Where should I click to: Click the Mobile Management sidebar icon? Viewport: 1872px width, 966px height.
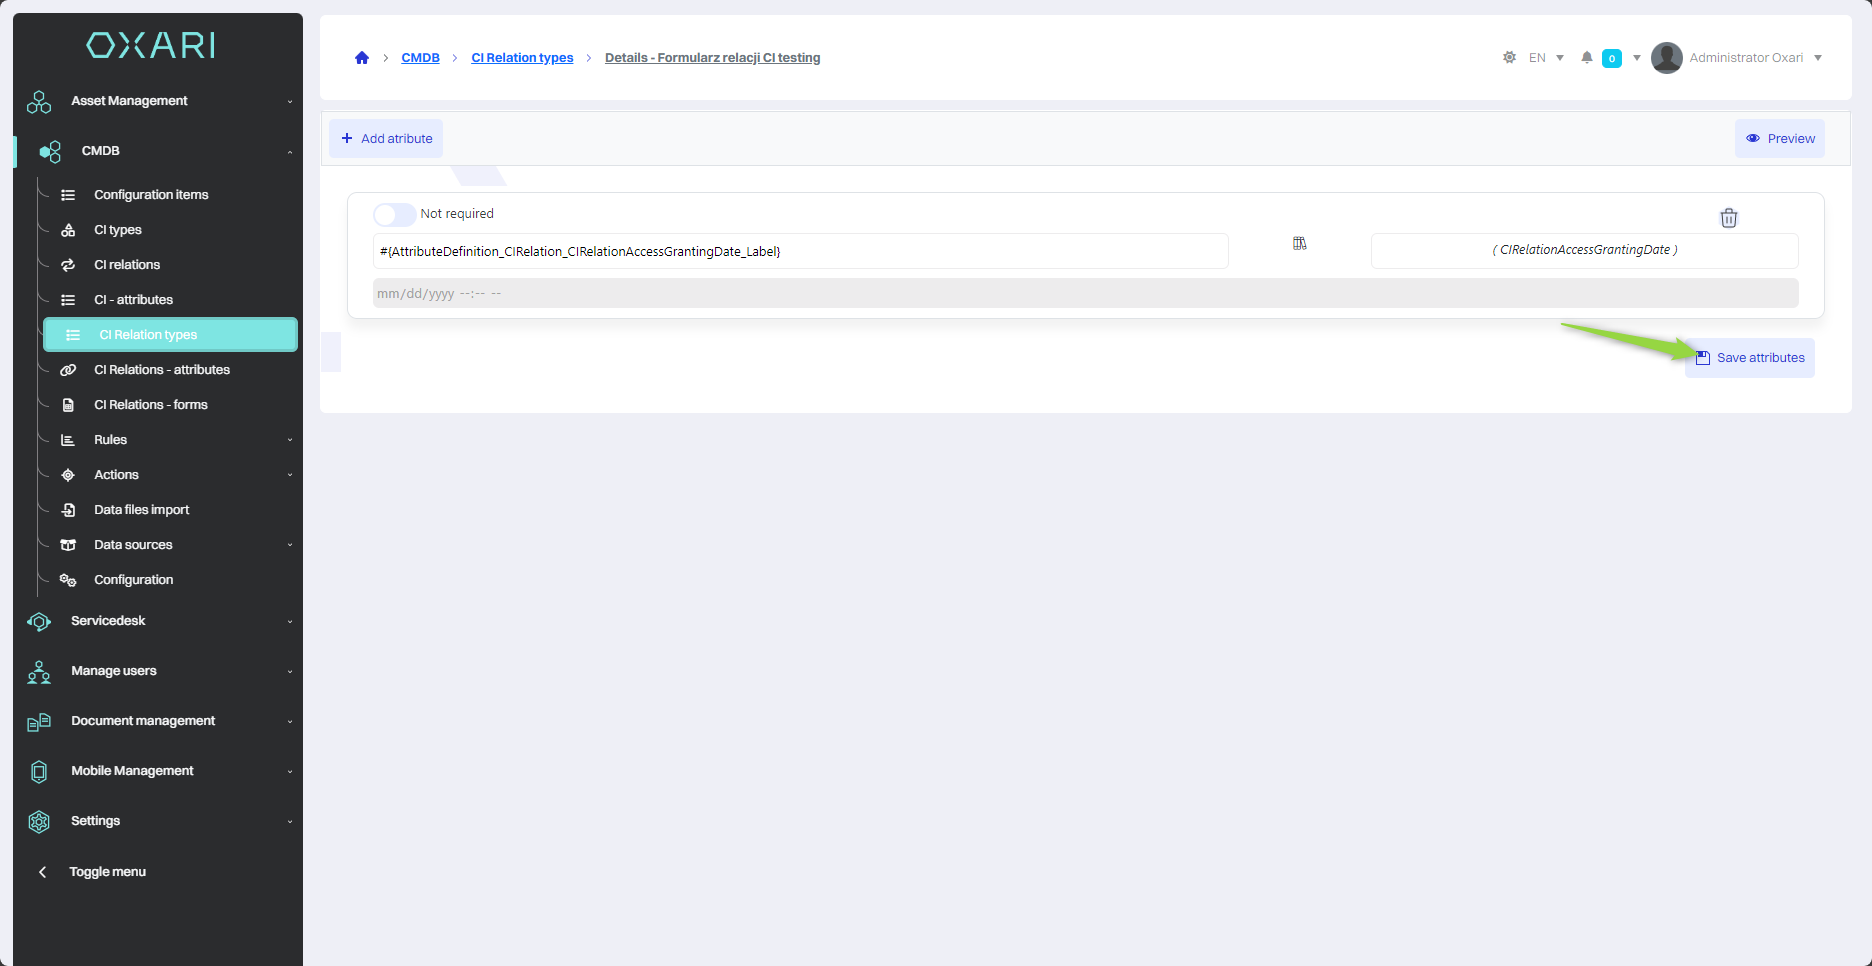pos(39,772)
